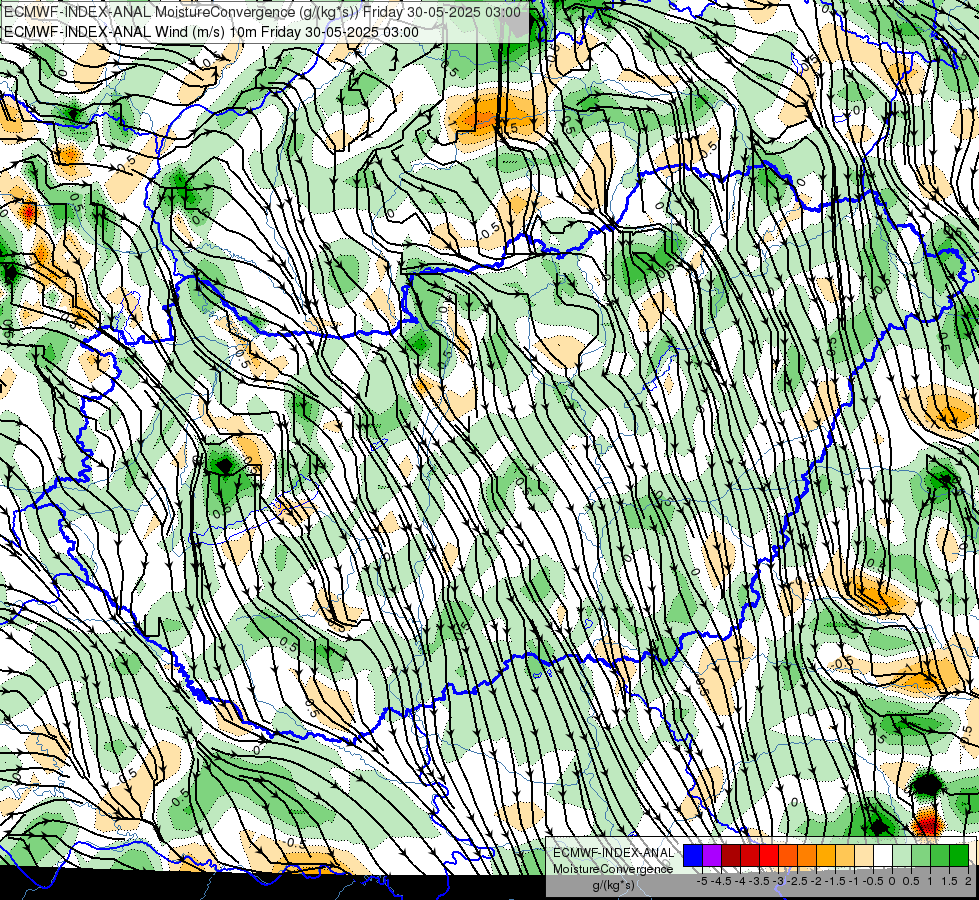
Task: Click the white swatch between -0.5 and 0
Action: click(883, 855)
